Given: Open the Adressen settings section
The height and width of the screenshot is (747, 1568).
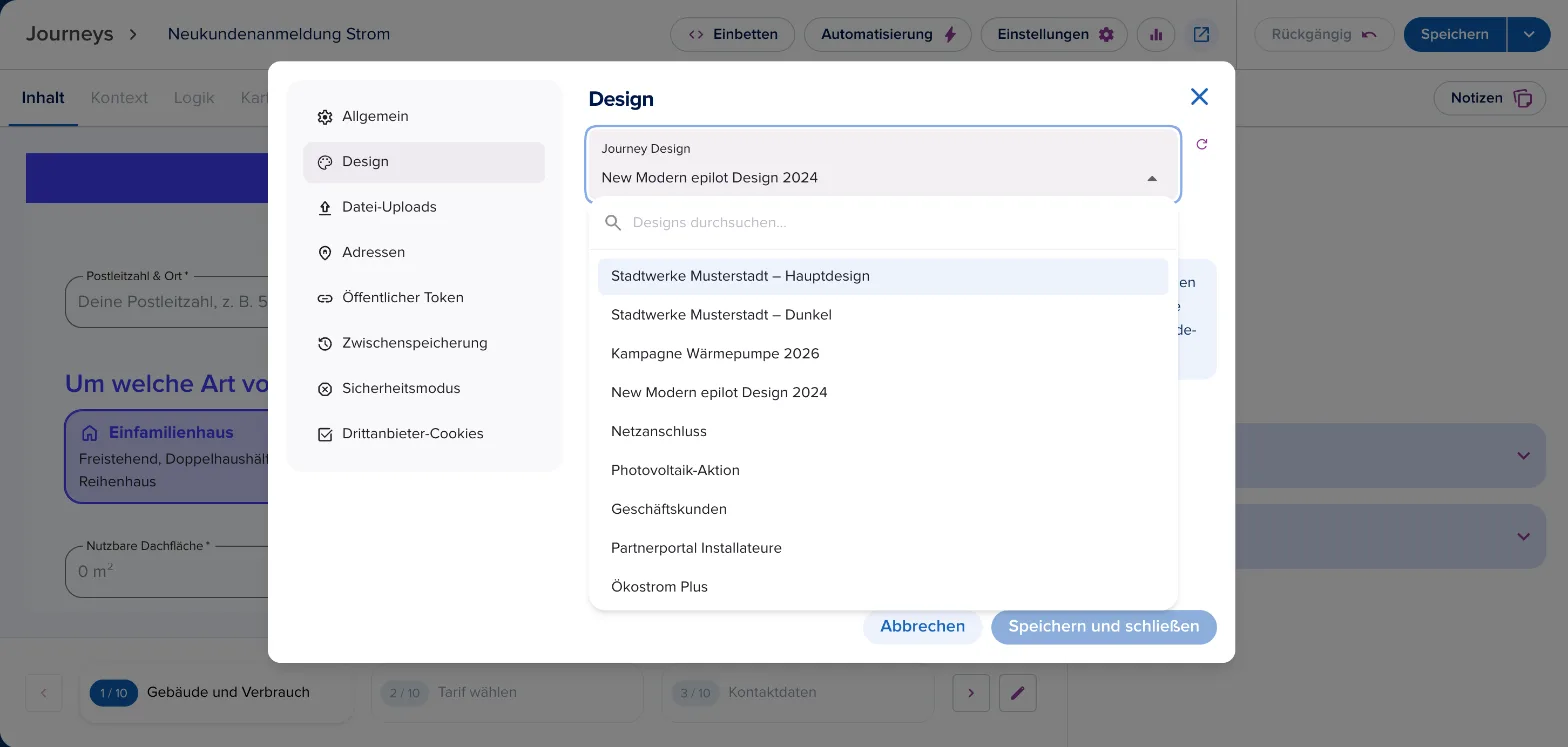Looking at the screenshot, I should pos(424,253).
